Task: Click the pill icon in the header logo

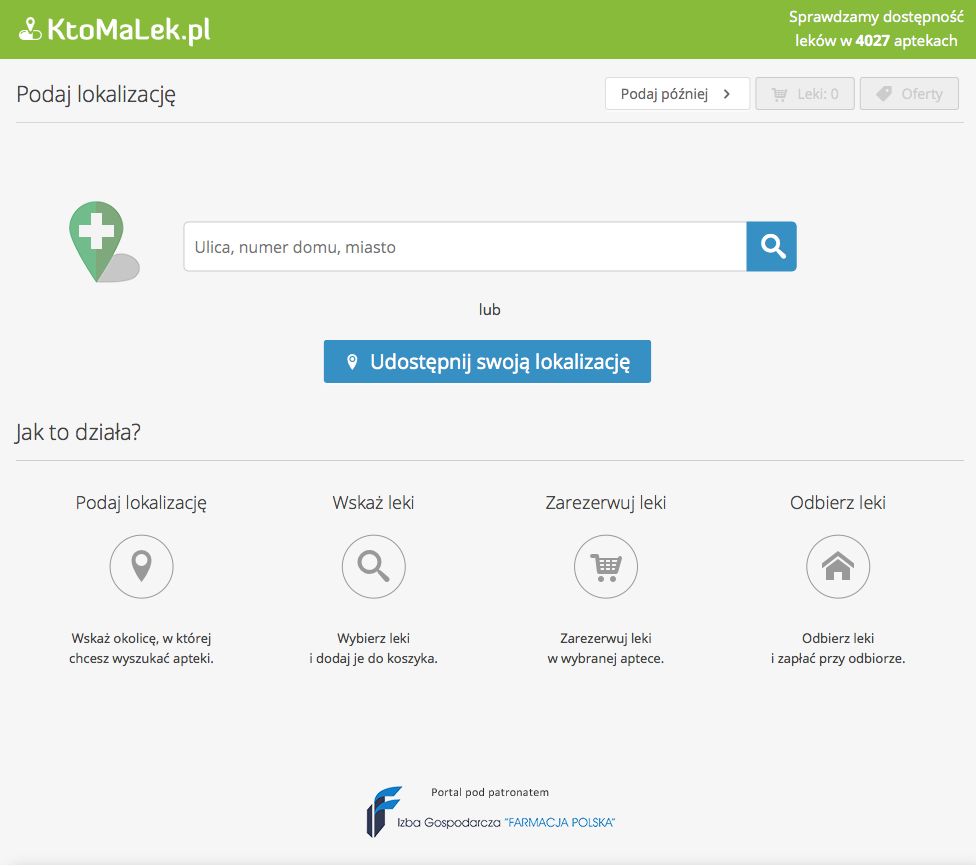Action: 30,30
